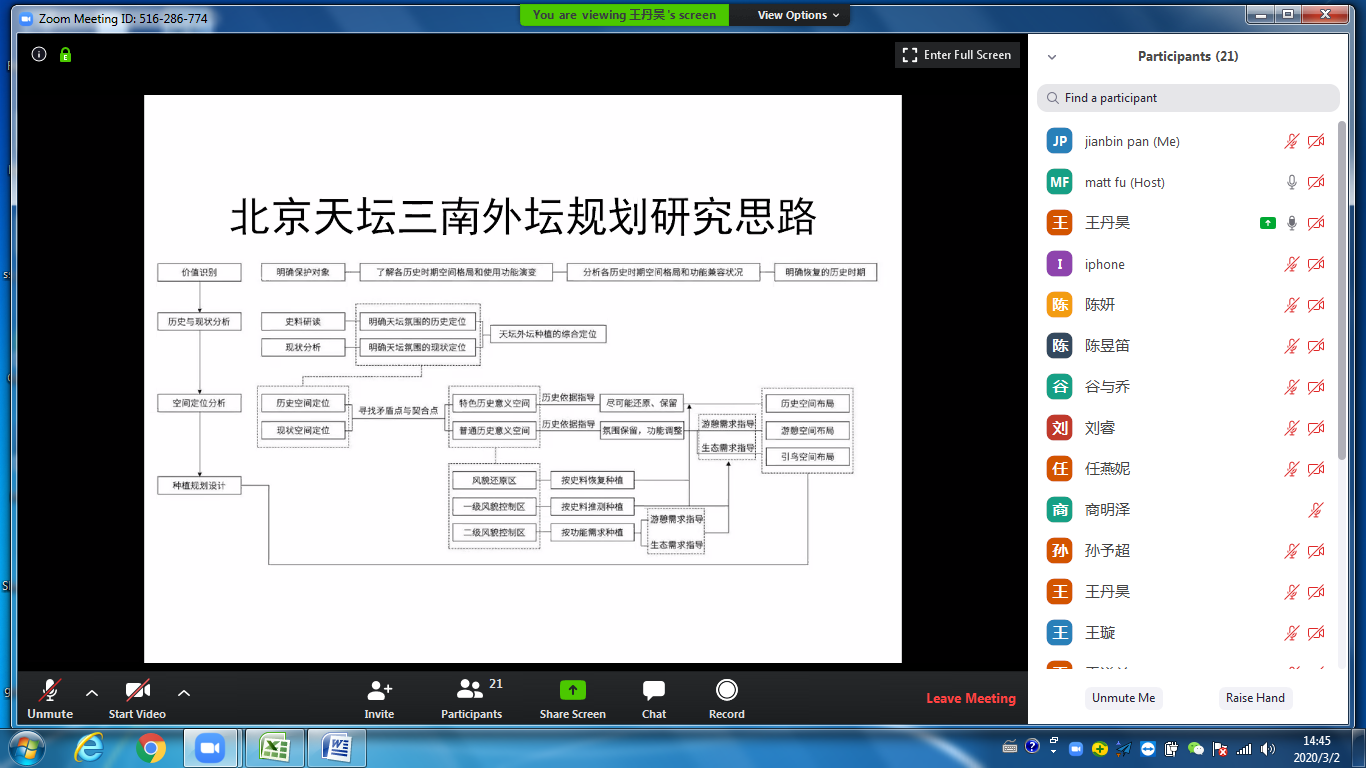Toggle Unmute microphone in toolbar

coord(49,690)
